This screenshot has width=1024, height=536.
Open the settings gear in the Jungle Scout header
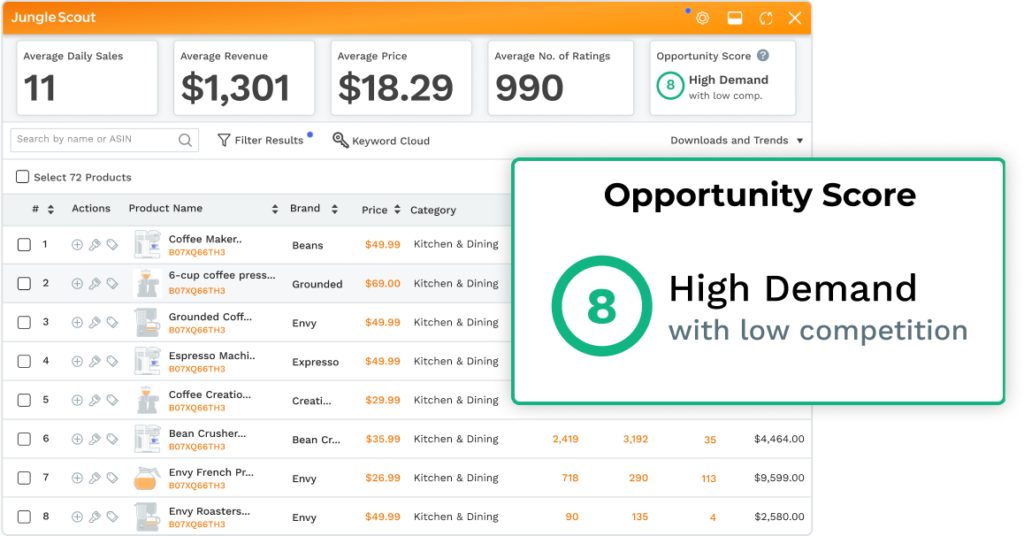[703, 18]
